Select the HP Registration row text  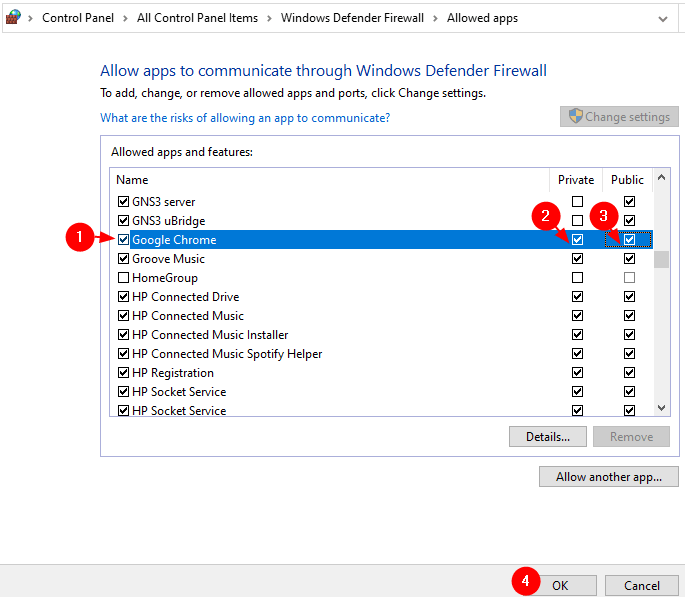pos(173,373)
